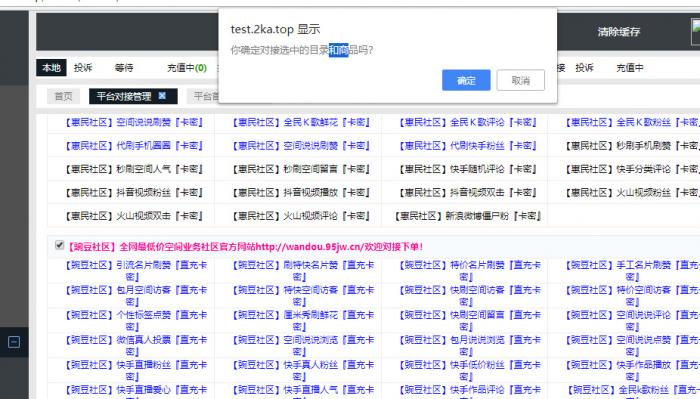Open 豌豆社区 快手直播粉丝 item
Screen dimensions: 700x399
(x=136, y=370)
